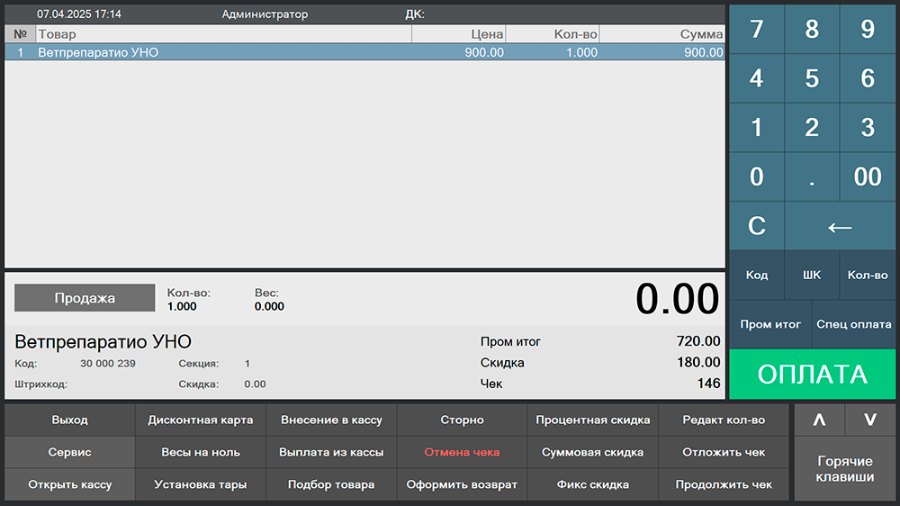Click Внесение в кассу
Screen dimensions: 900x506
click(331, 420)
